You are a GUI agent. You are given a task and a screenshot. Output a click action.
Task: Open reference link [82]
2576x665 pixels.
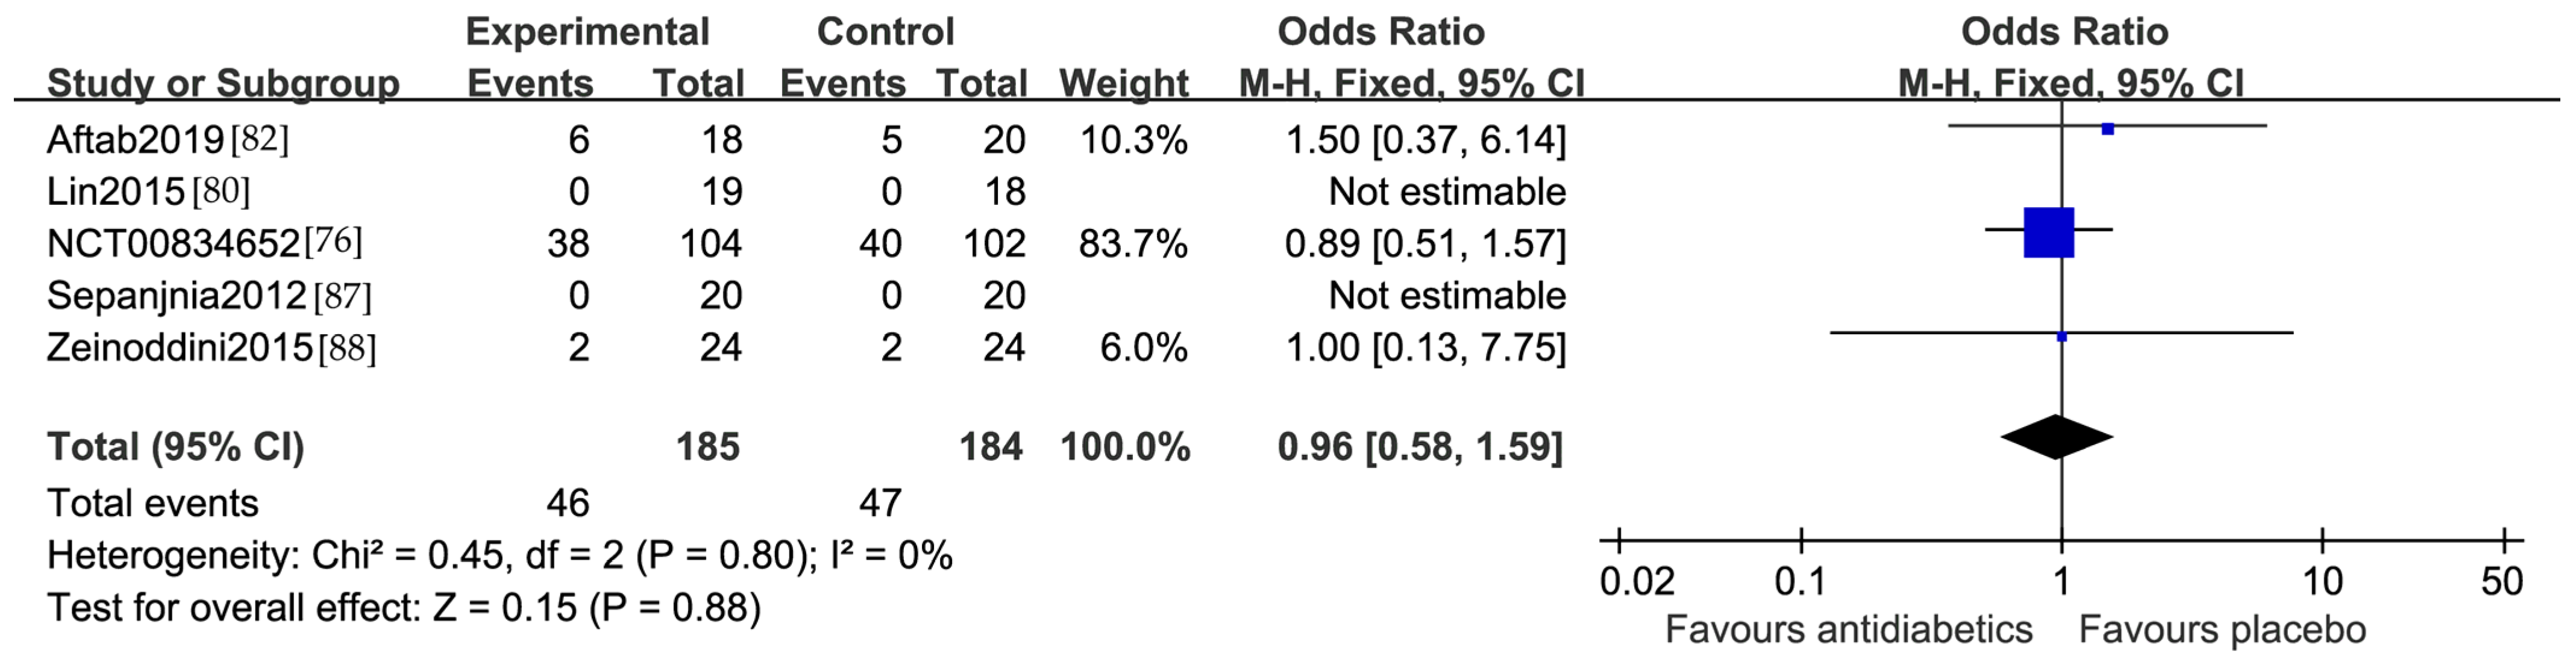[259, 139]
